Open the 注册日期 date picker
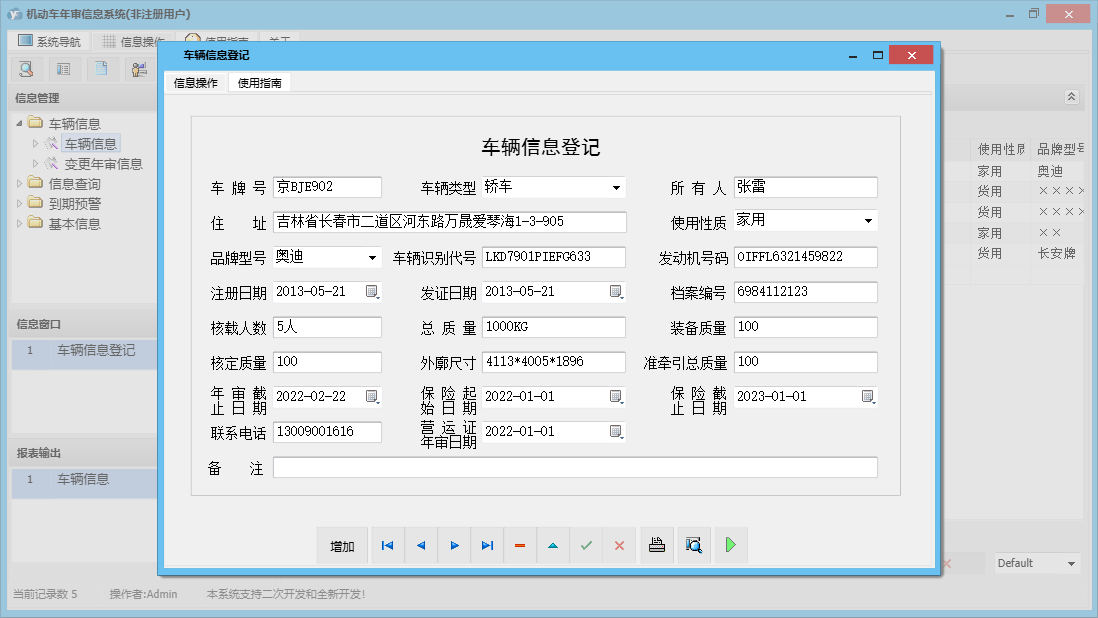1098x618 pixels. [372, 292]
